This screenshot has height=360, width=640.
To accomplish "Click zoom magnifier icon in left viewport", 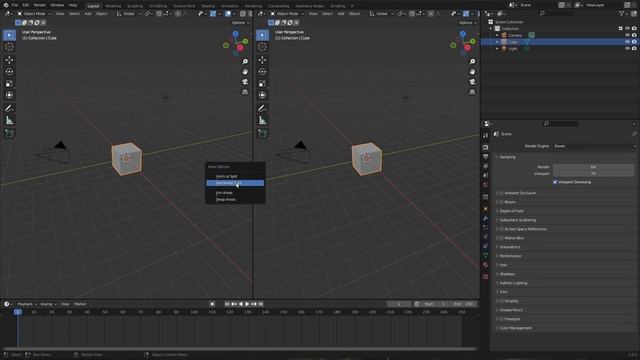I will click(x=245, y=62).
